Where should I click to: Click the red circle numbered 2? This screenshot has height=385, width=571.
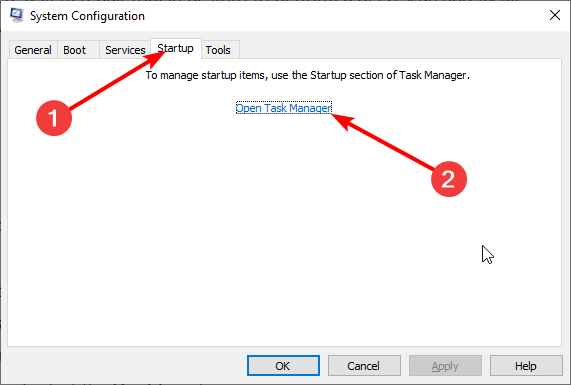pos(449,179)
